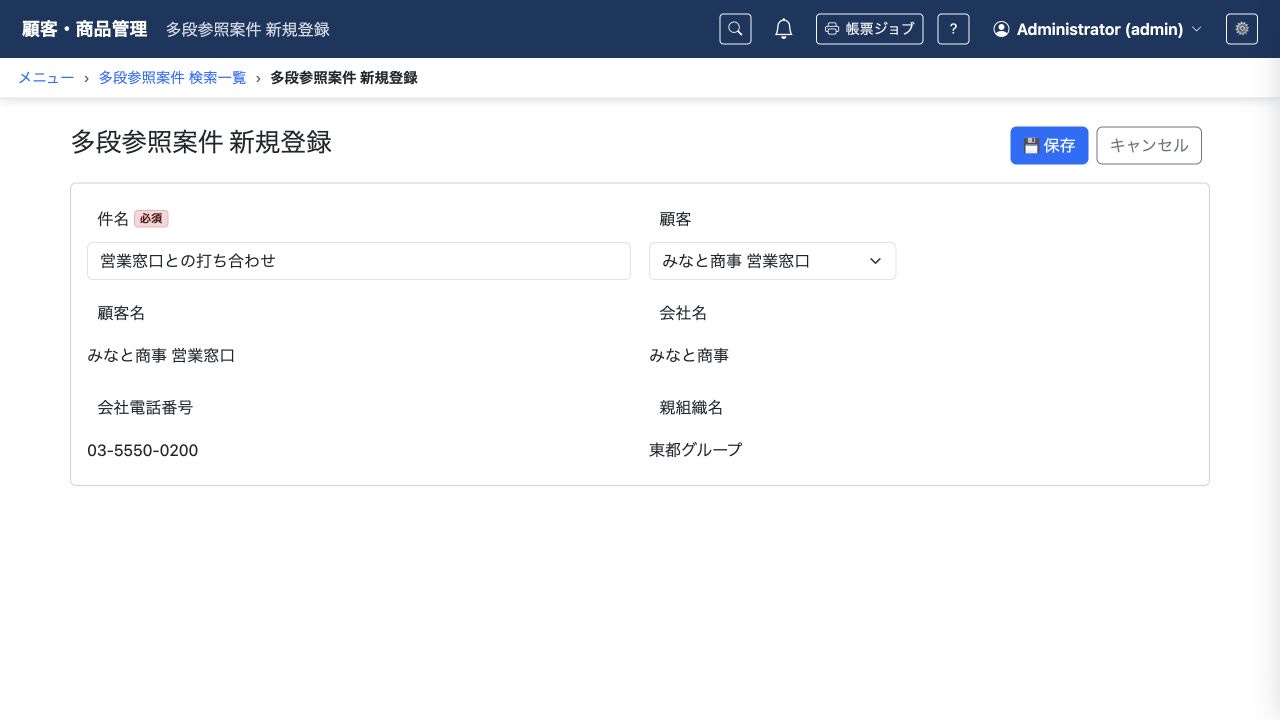Open the 顧客 dropdown selector
Screen dimensions: 1280x720
(772, 261)
